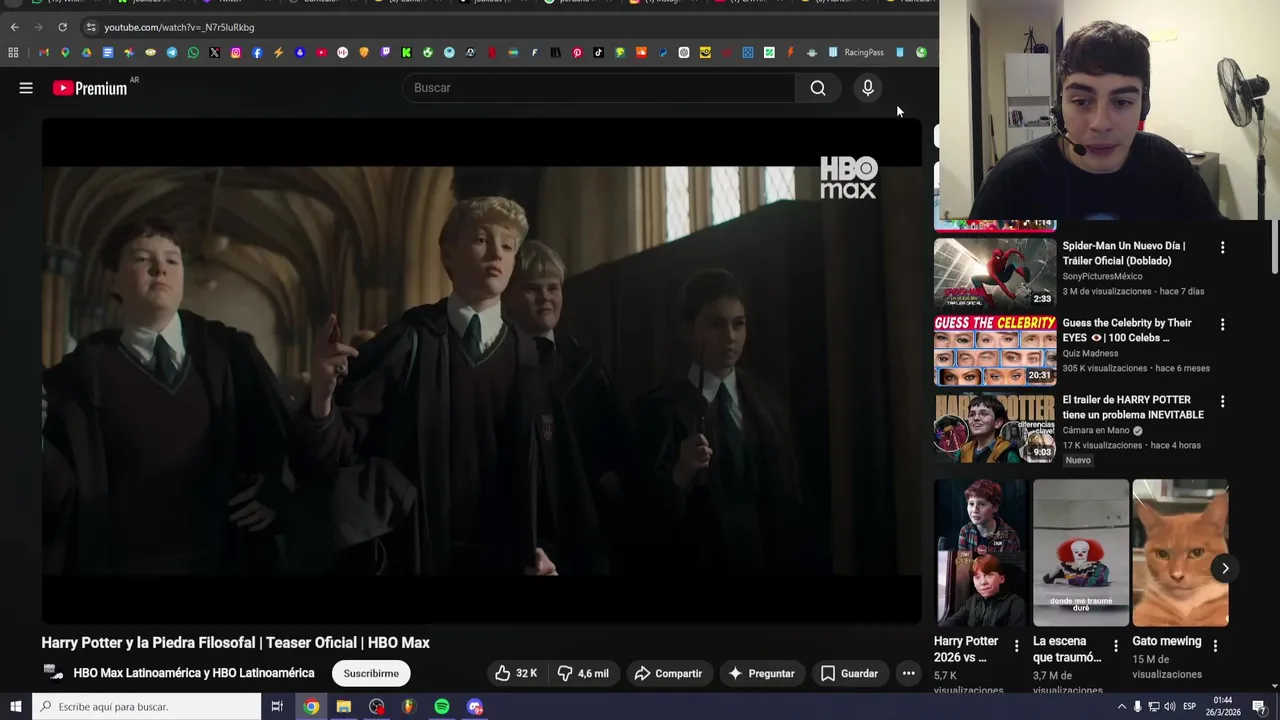Open the more actions ellipsis under video
The height and width of the screenshot is (720, 1280).
point(908,673)
